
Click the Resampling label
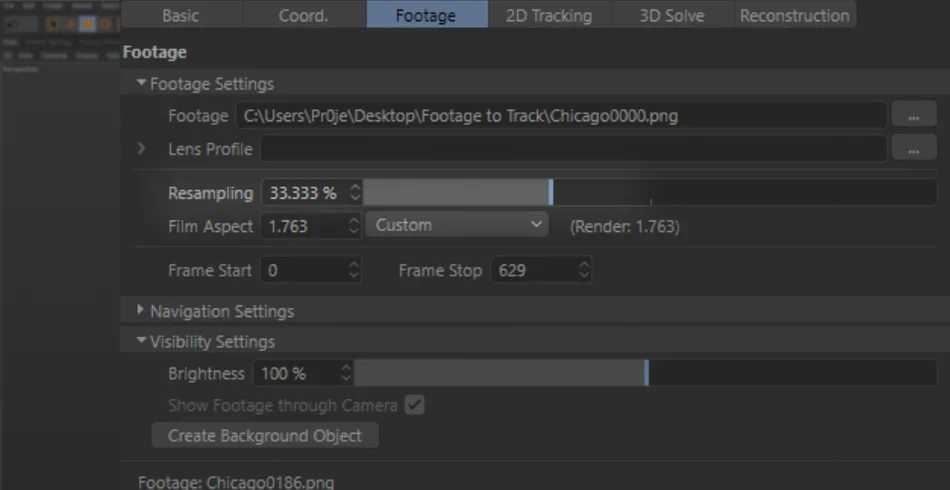pos(210,193)
